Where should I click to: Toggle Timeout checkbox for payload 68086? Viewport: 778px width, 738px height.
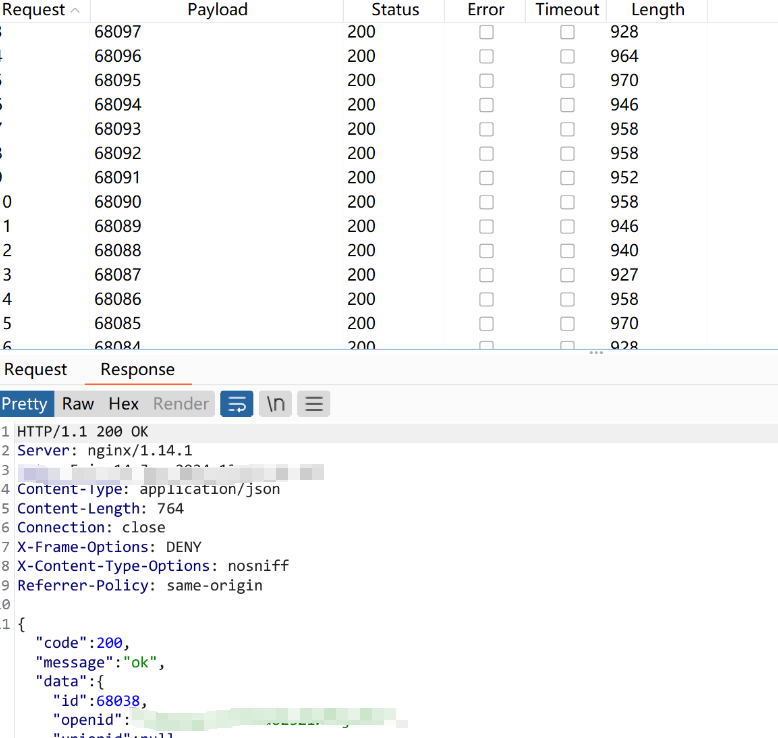coord(567,300)
